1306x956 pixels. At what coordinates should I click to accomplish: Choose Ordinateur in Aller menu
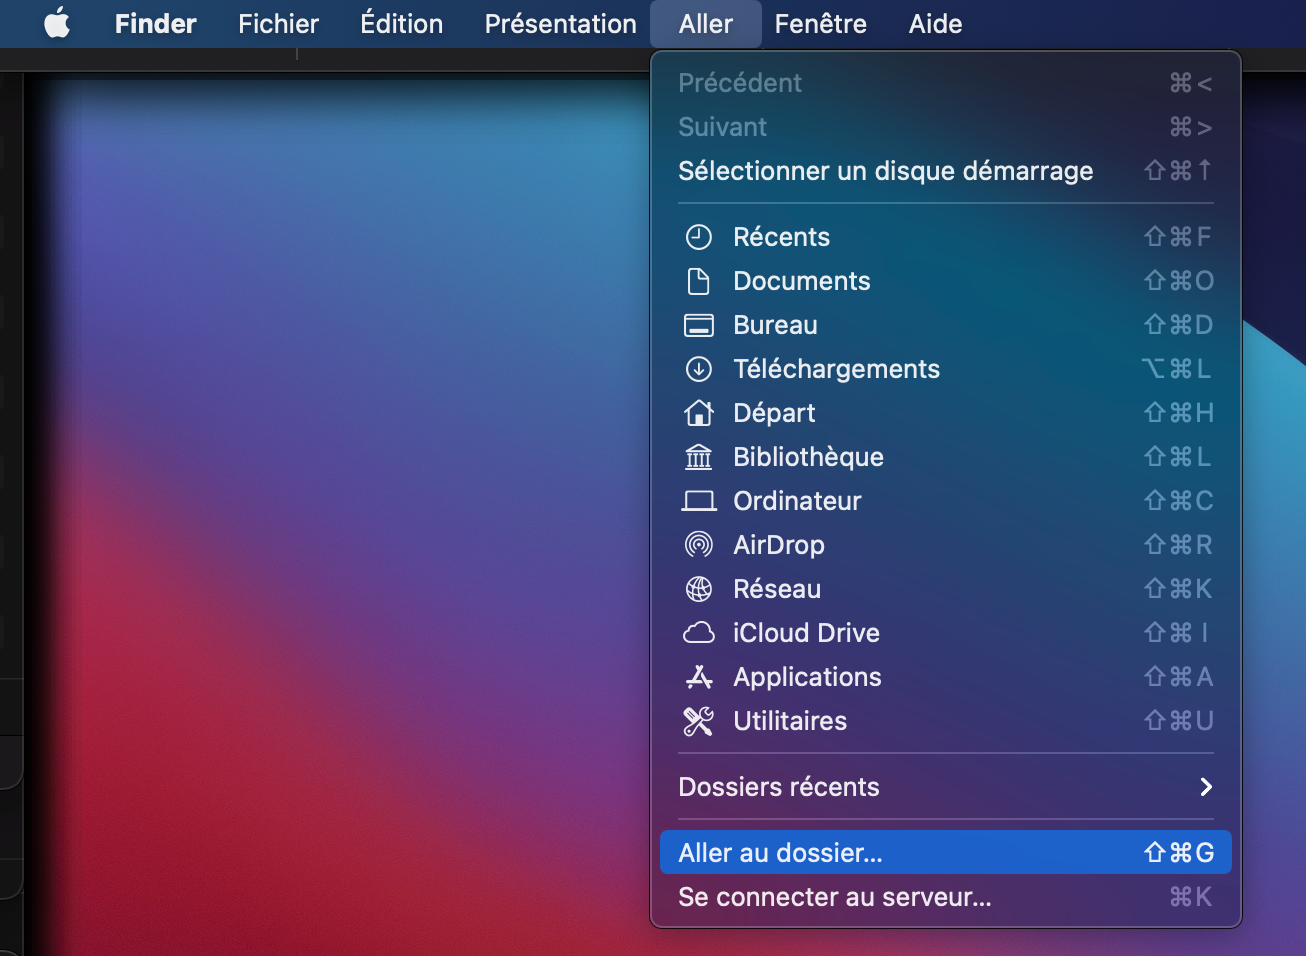946,501
